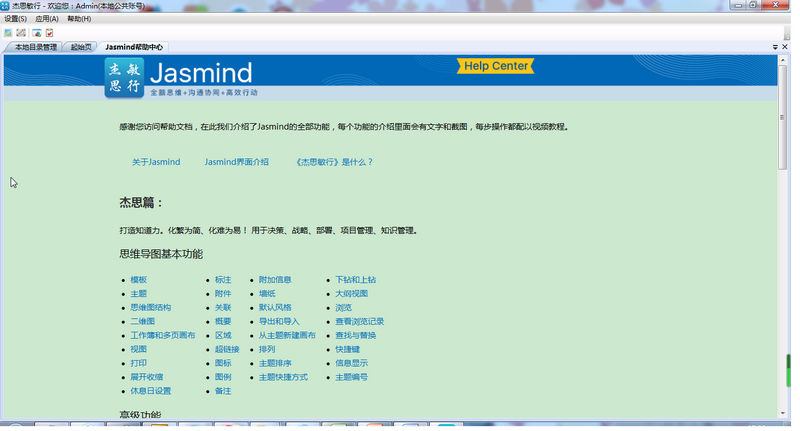This screenshot has height=431, width=800.
Task: Open the 标注 help topic
Action: click(223, 280)
